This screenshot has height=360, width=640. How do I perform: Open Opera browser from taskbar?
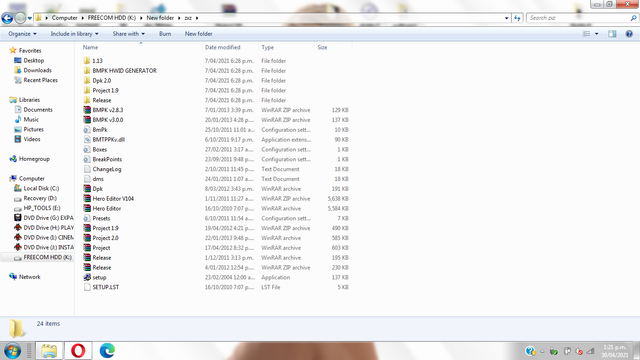[78, 351]
